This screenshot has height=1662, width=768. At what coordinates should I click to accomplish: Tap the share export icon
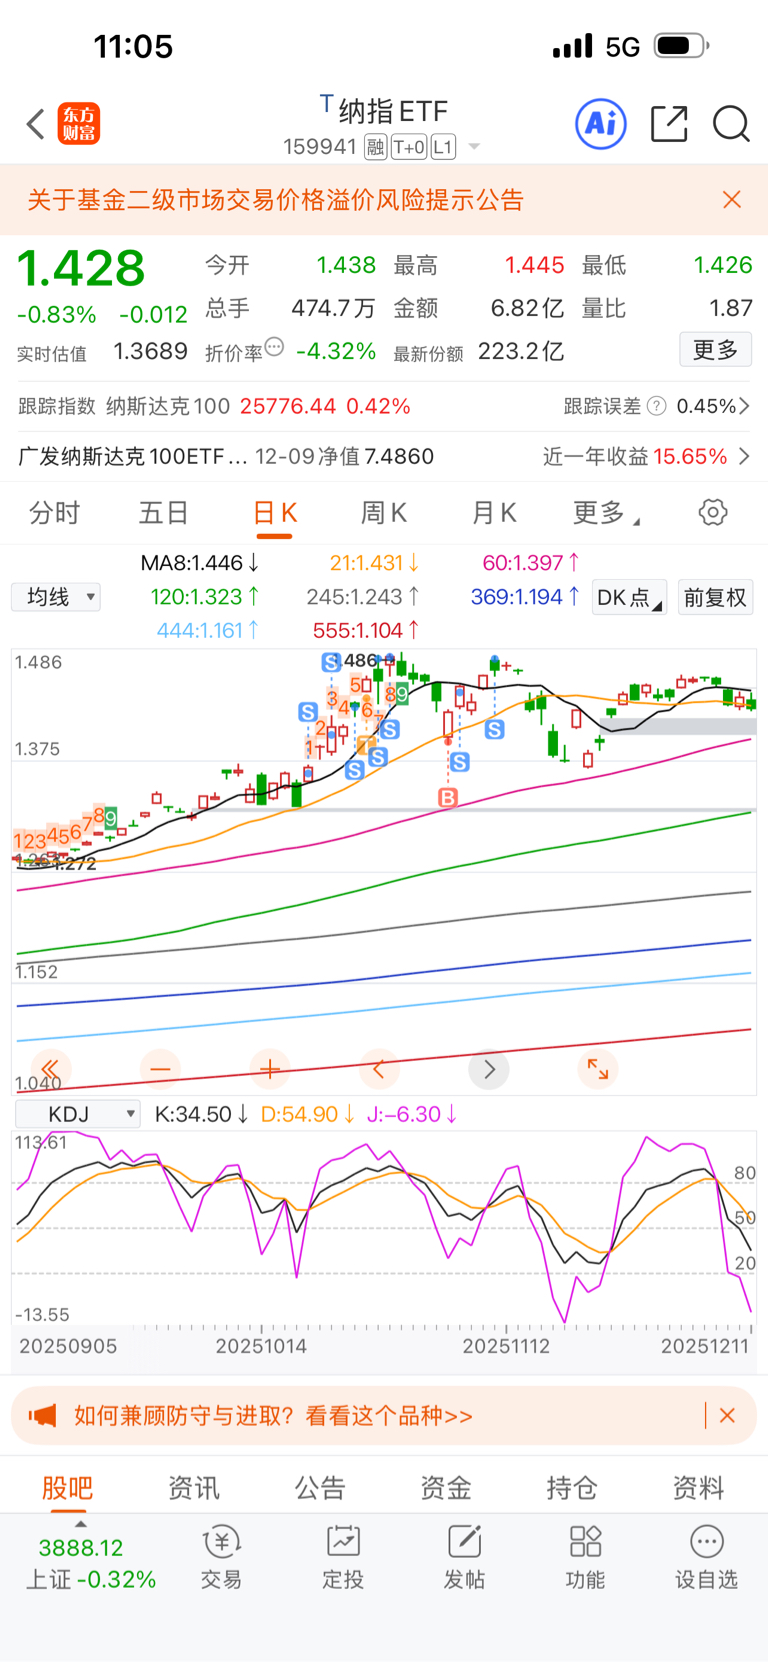click(x=669, y=124)
